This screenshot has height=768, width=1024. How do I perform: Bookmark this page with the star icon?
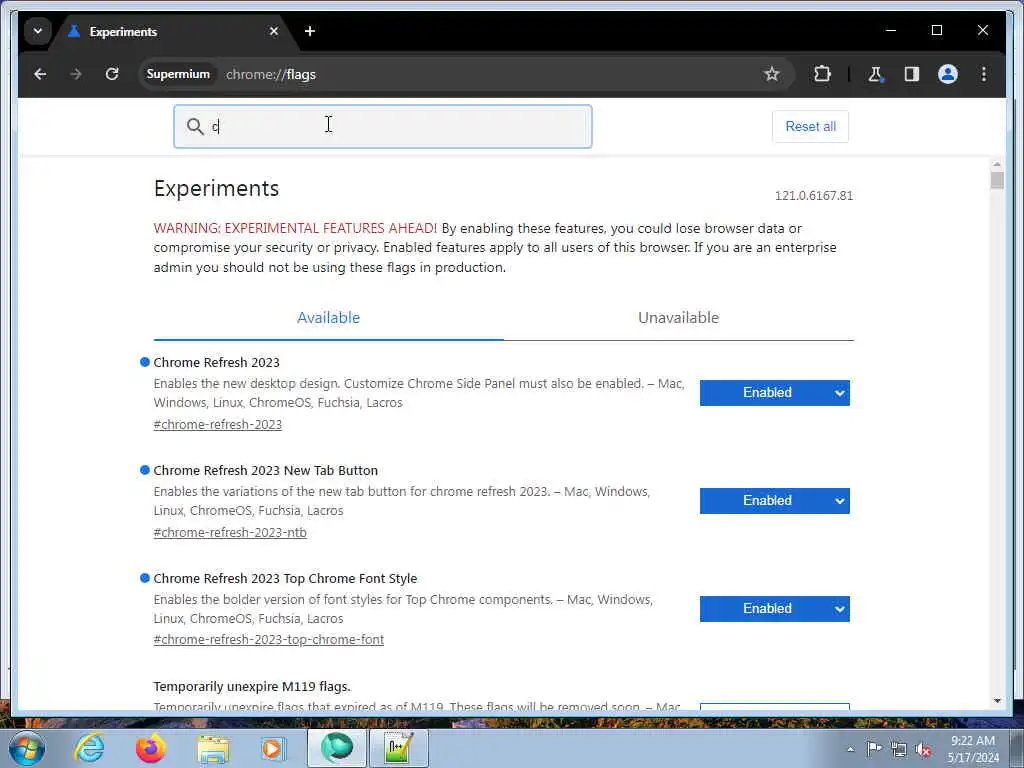(x=772, y=74)
